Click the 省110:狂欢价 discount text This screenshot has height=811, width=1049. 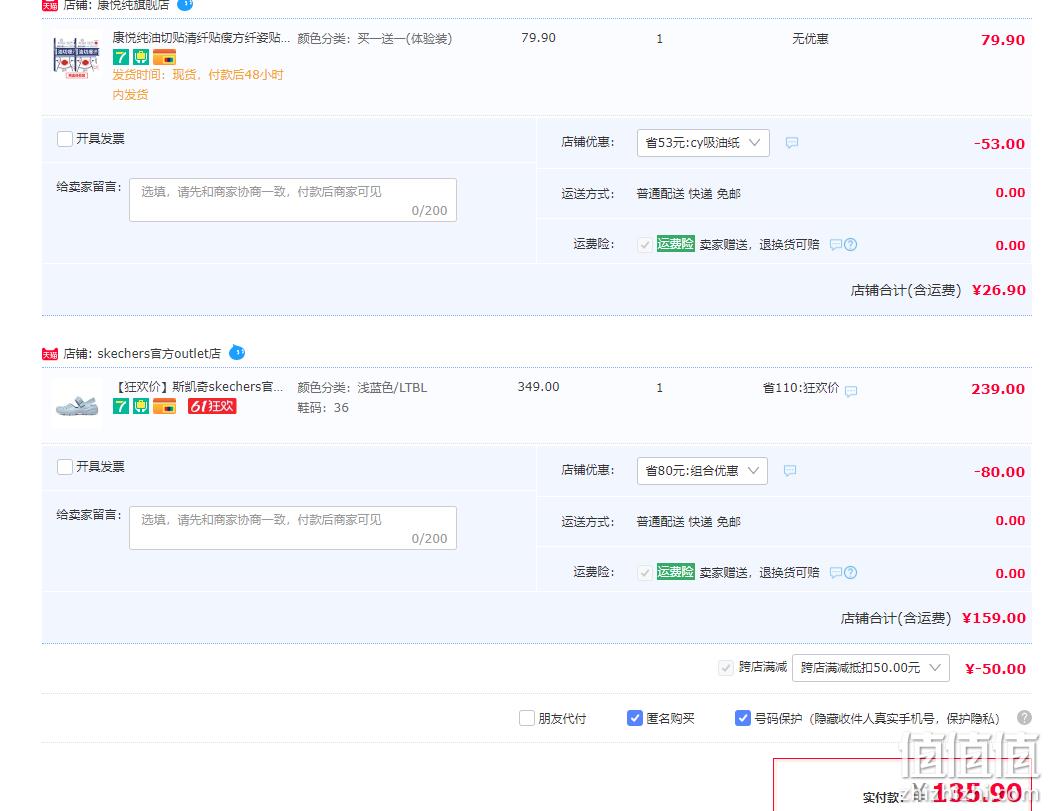pyautogui.click(x=801, y=387)
